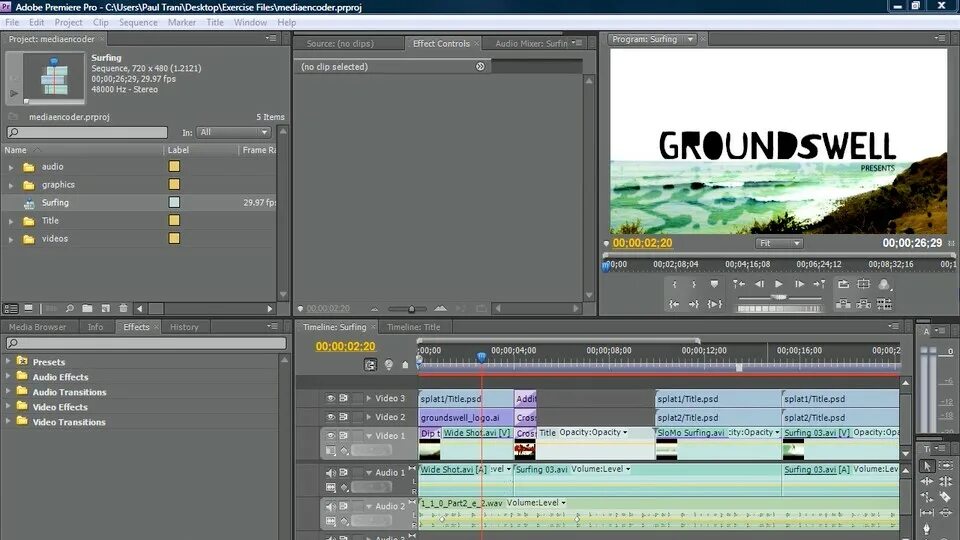Click the Extract button in Program monitor
The width and height of the screenshot is (960, 540).
click(863, 304)
